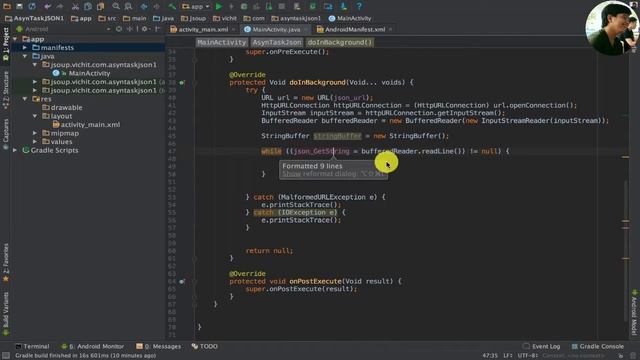Click the Collapse All icon in Project panel
The height and width of the screenshot is (360, 640).
point(130,29)
